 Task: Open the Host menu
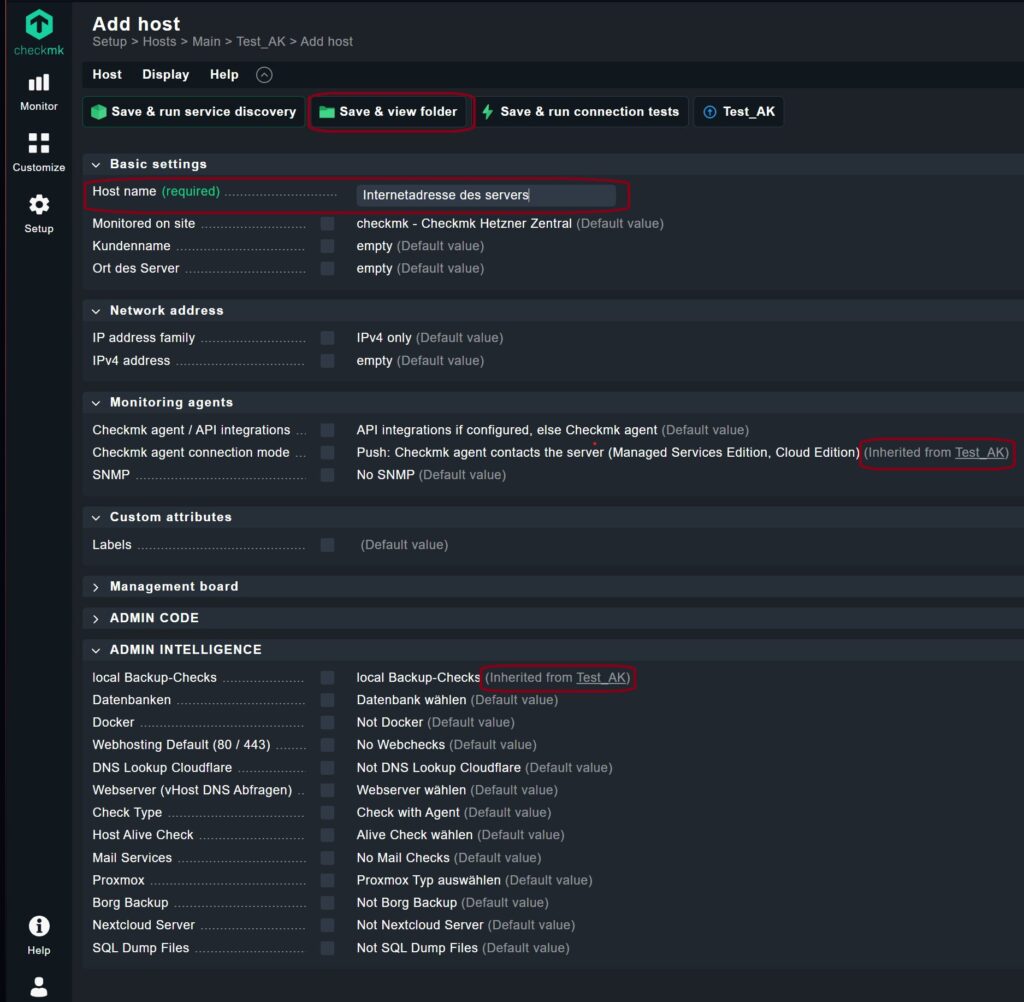pyautogui.click(x=106, y=74)
